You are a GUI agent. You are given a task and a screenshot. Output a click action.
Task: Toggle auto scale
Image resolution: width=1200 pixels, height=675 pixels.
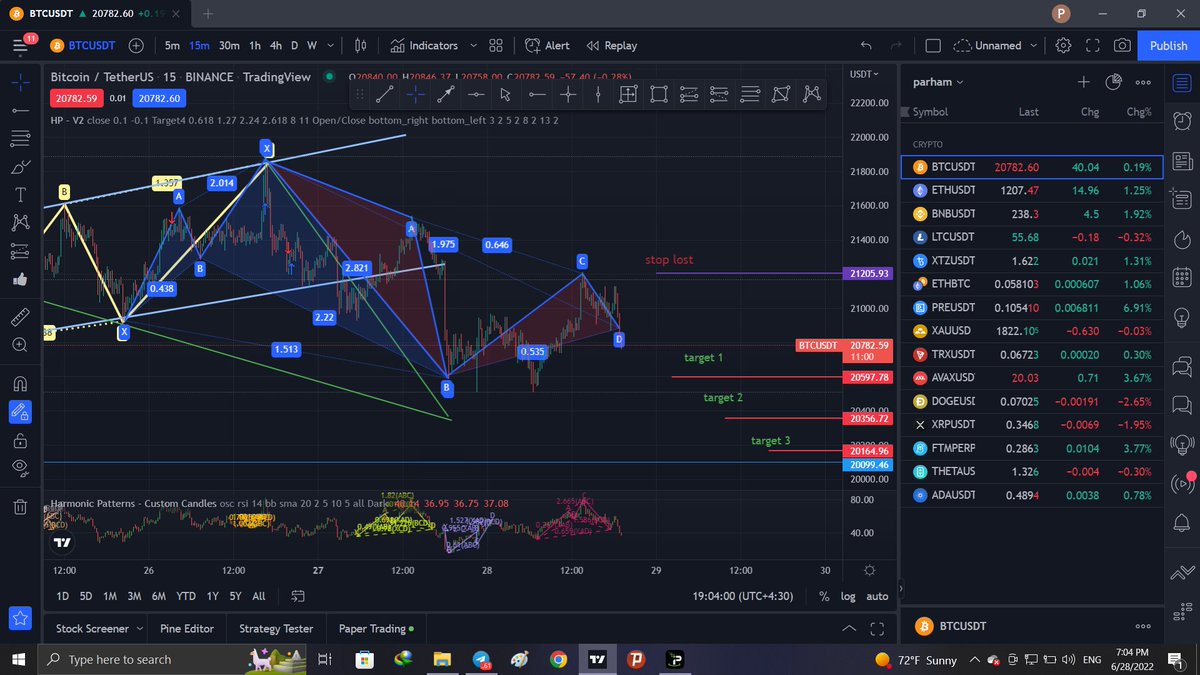[877, 596]
